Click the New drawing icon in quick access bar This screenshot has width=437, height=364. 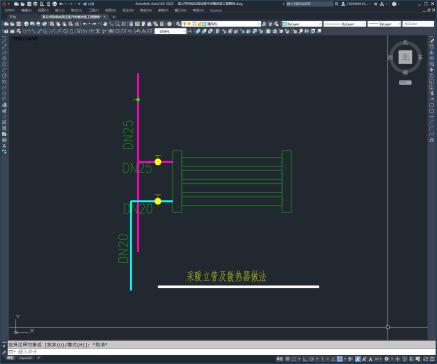pyautogui.click(x=16, y=4)
